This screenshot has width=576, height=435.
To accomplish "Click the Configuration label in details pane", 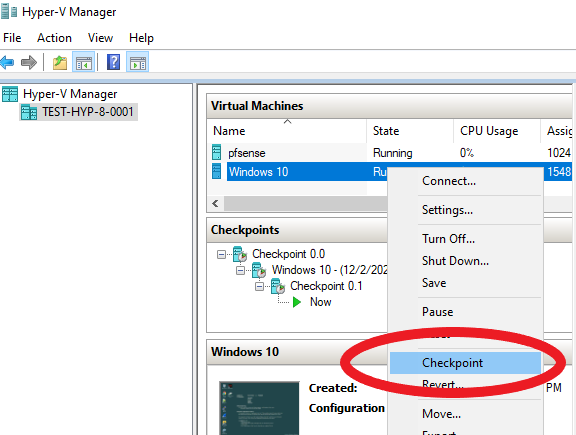I will (x=346, y=408).
